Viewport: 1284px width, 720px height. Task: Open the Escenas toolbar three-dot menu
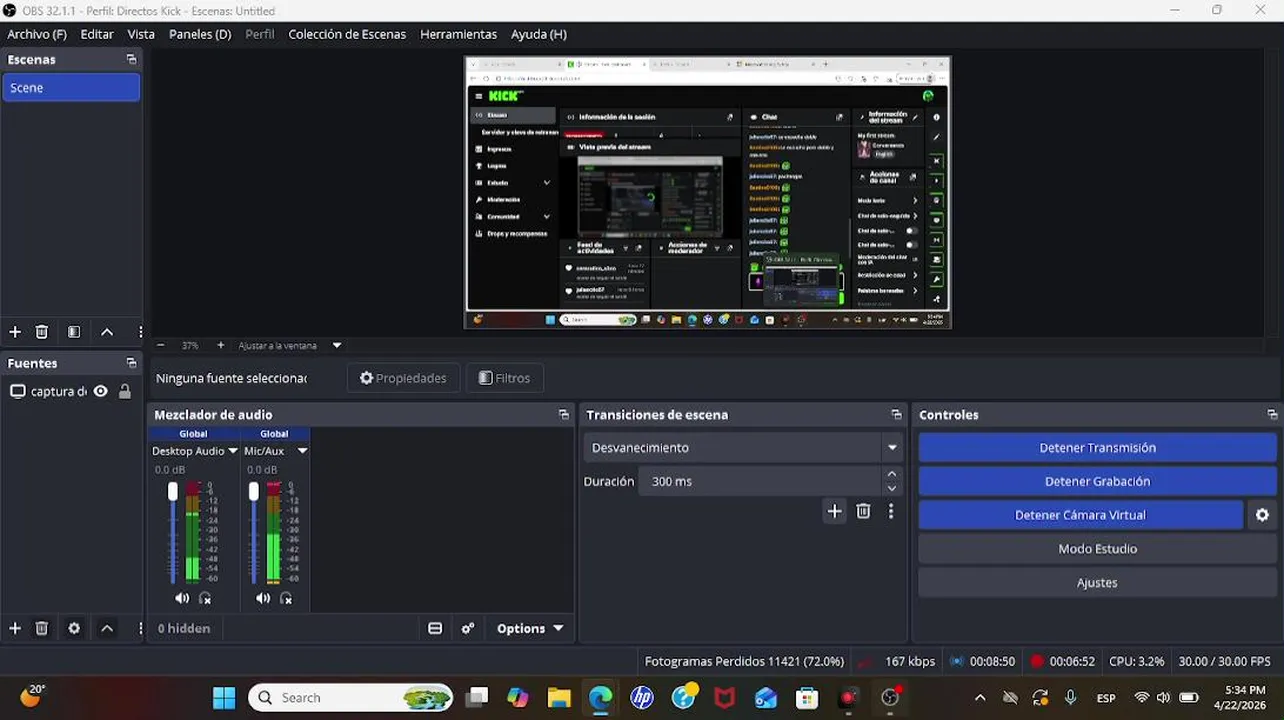click(140, 332)
